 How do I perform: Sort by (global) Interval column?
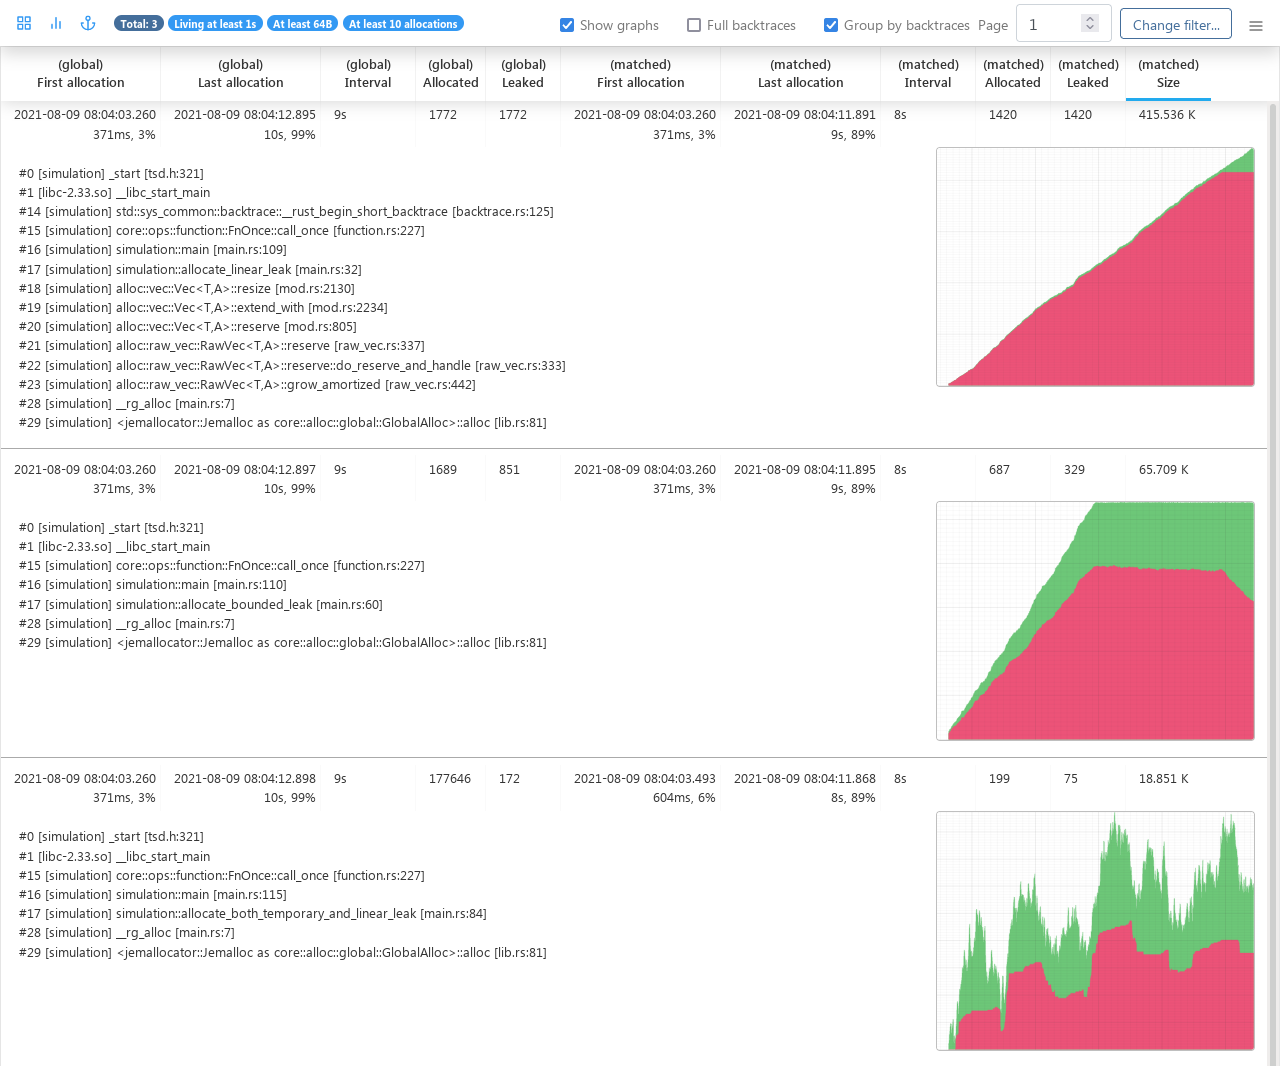tap(368, 73)
